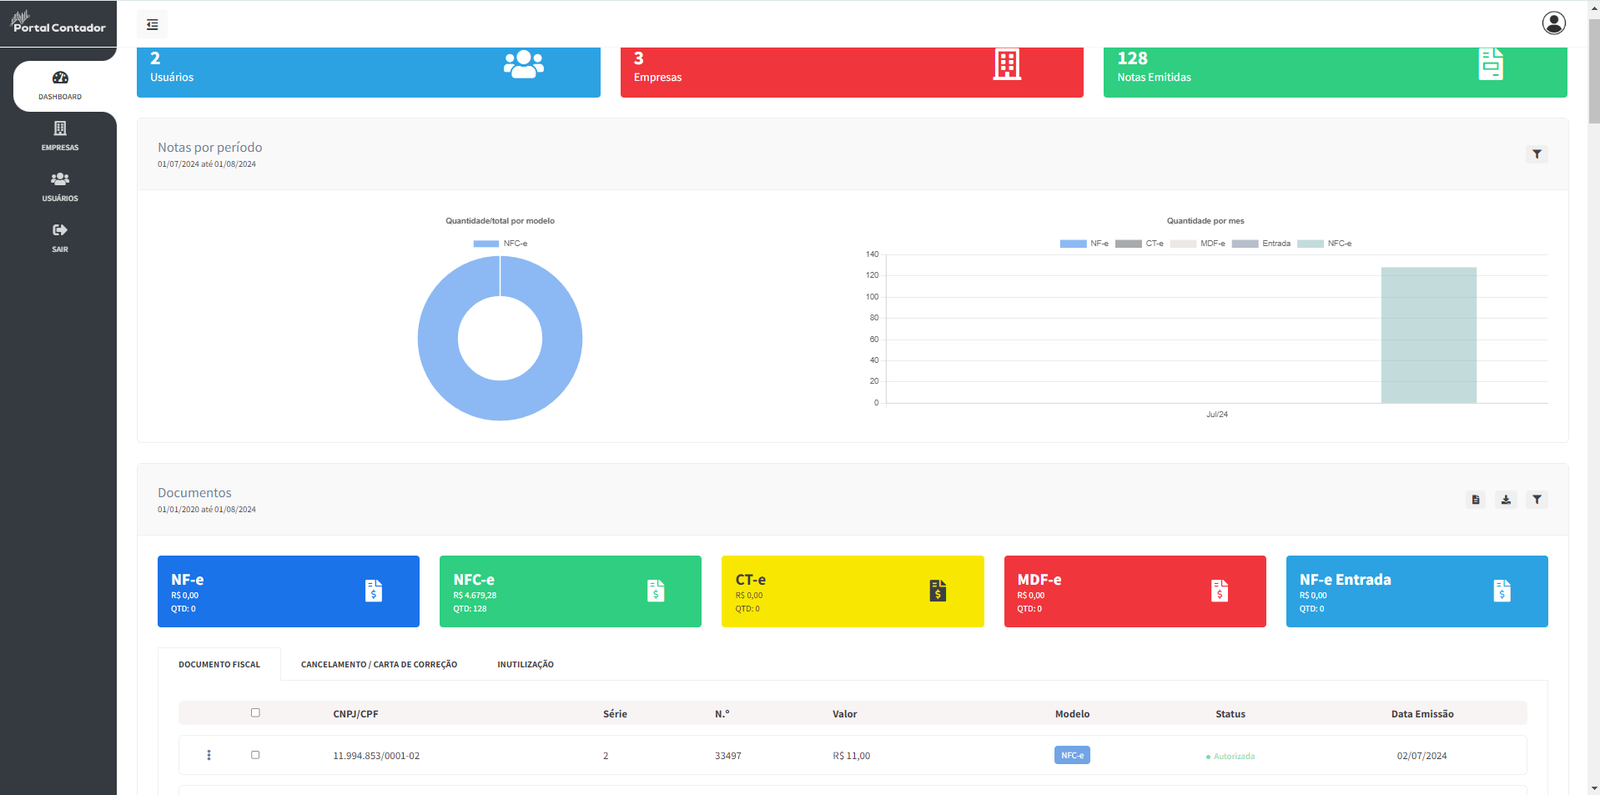Open the Dashboard sidebar item
This screenshot has width=1600, height=795.
60,85
